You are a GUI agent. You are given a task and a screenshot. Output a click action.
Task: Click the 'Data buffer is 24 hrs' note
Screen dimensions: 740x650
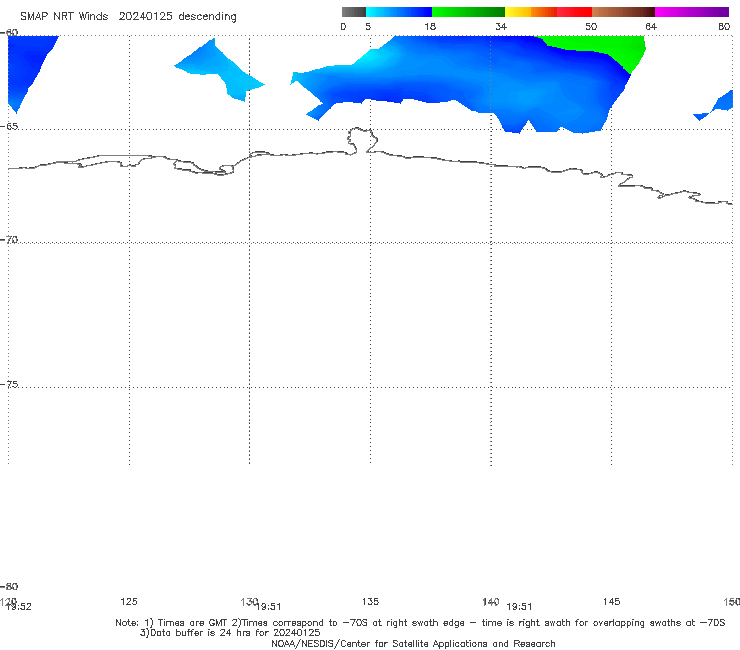(230, 633)
